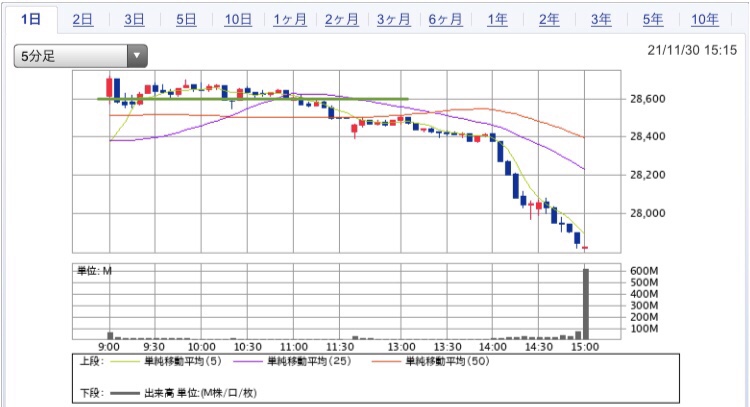This screenshot has width=750, height=407.
Task: Open the 2ヶ月 chart range
Action: [342, 20]
